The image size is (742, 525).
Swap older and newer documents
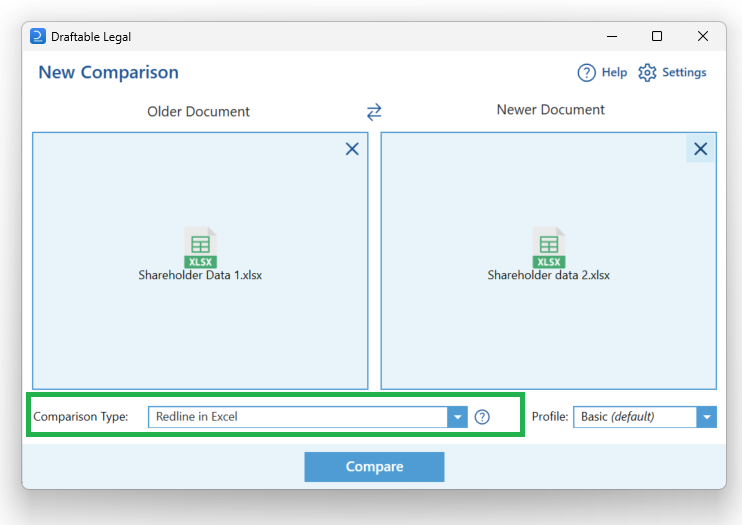pyautogui.click(x=374, y=112)
